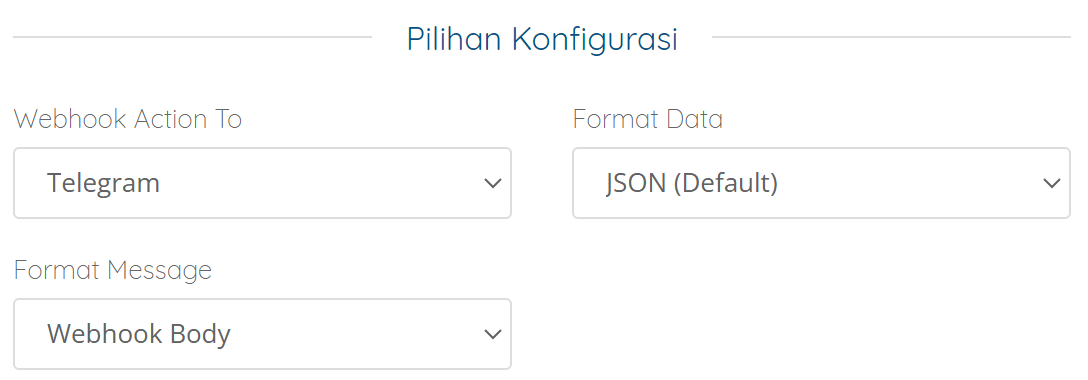
Task: Expand the Telegram combo box options
Action: pos(262,183)
